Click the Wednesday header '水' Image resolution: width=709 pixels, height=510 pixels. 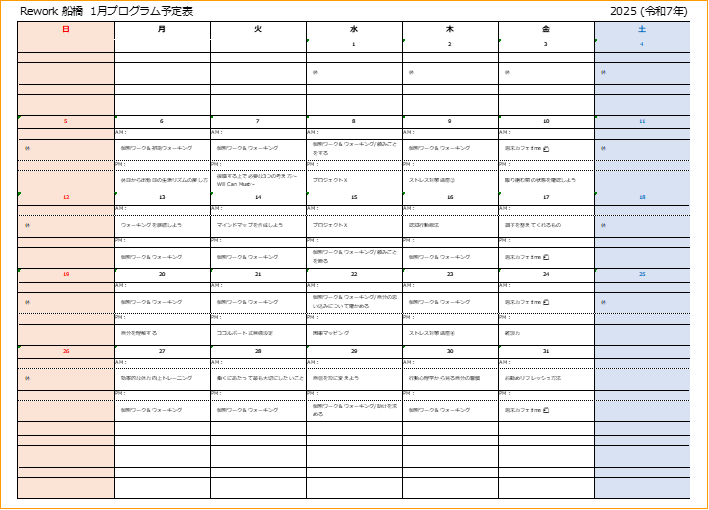[x=354, y=29]
